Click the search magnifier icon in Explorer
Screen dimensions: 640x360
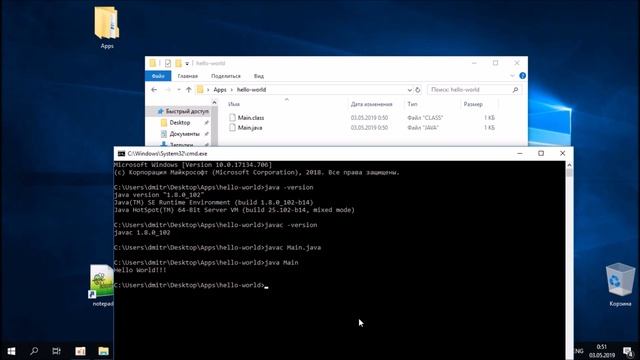[515, 90]
